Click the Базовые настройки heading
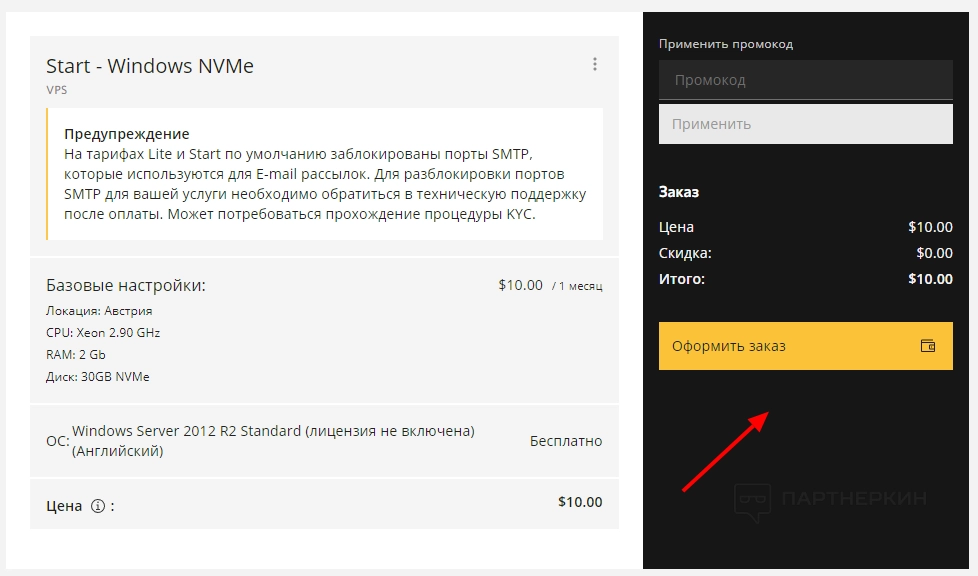The image size is (978, 576). (125, 285)
